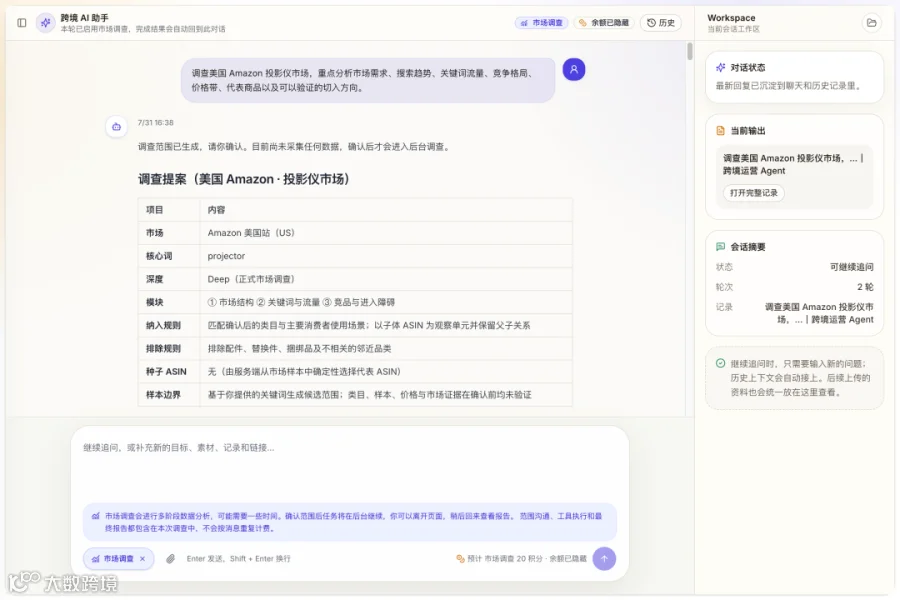Click the chart icon in the blue notice banner
900x600 pixels.
tap(95, 516)
